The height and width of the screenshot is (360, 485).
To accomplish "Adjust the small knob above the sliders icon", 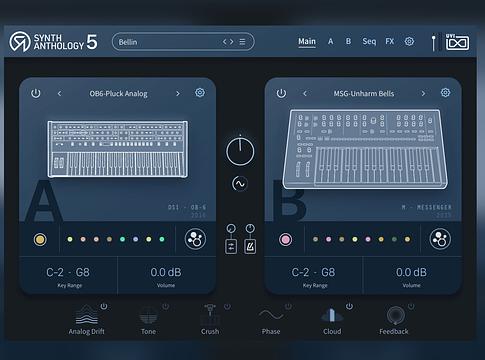I will click(x=231, y=229).
